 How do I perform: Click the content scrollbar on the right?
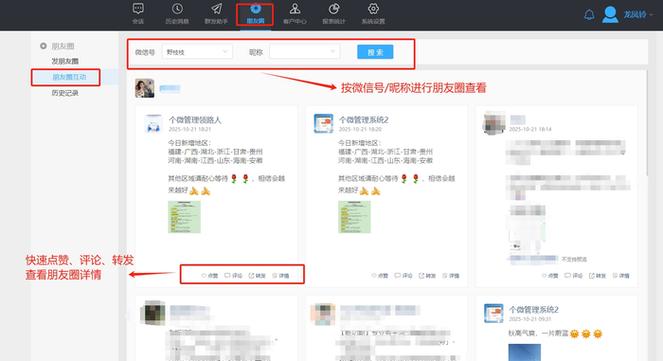point(646,123)
